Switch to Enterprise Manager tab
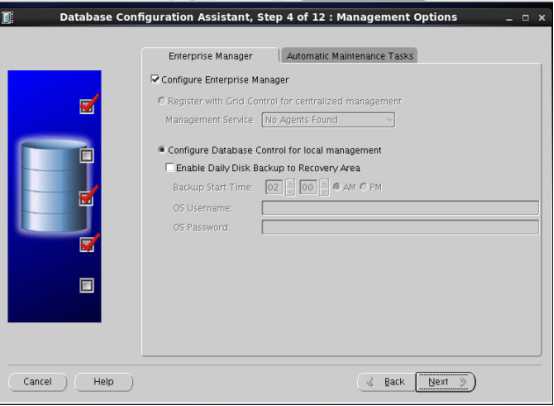Screen dimensions: 554x406 (210, 56)
